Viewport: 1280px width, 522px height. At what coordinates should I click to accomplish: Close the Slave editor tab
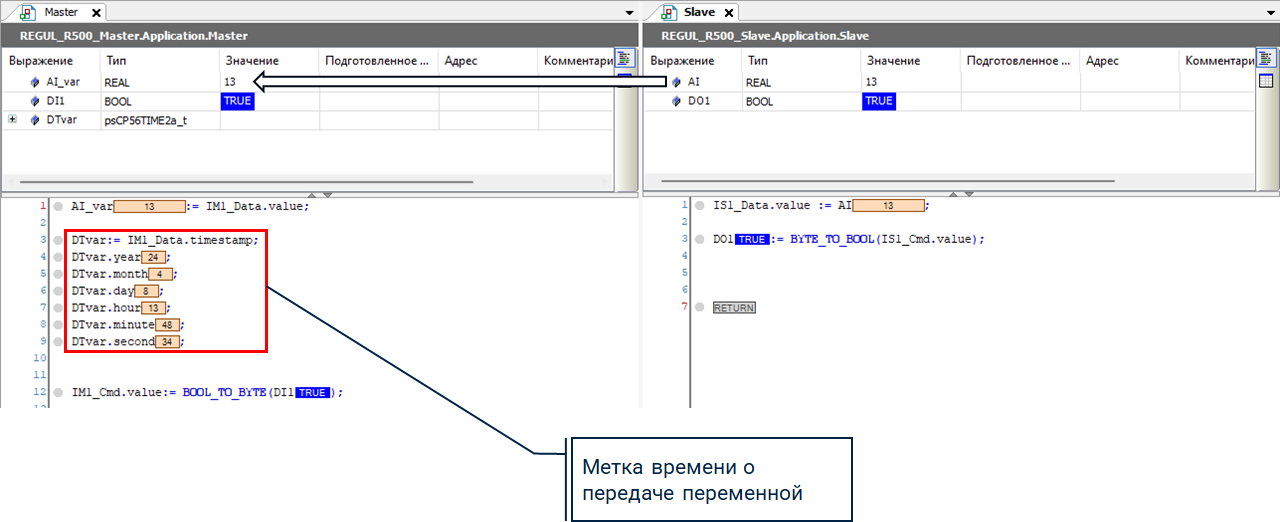(728, 13)
